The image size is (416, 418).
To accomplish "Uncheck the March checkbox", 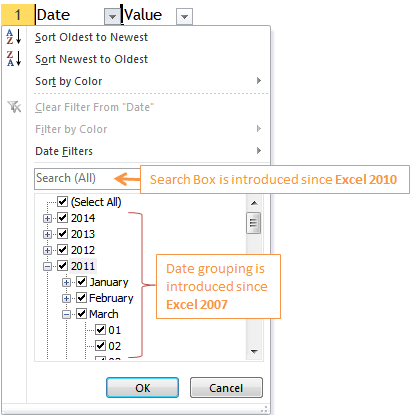I will (81, 314).
